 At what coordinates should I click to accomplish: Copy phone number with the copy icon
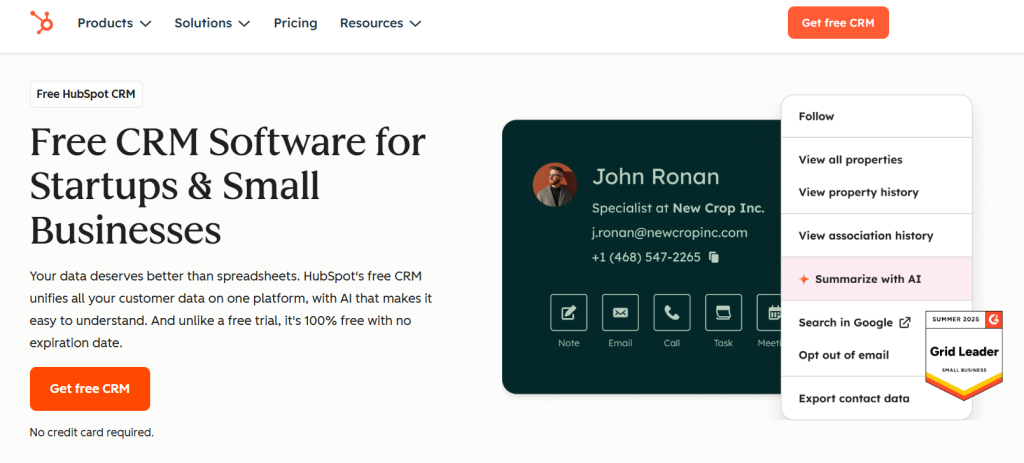(714, 257)
